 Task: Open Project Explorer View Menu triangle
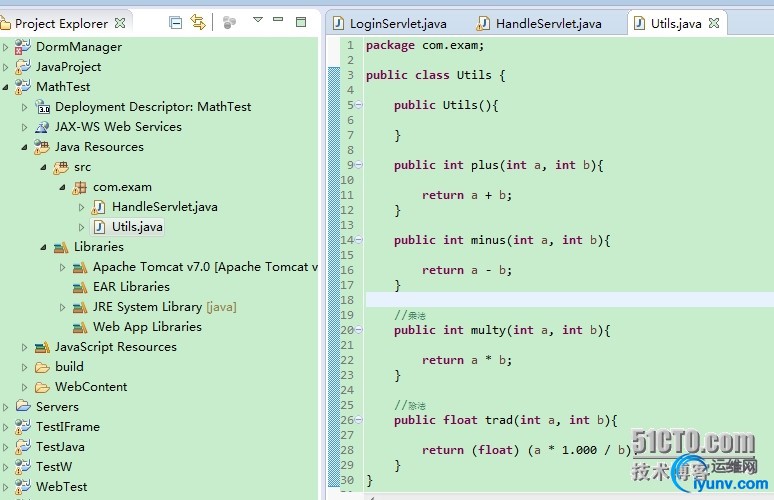[x=258, y=20]
